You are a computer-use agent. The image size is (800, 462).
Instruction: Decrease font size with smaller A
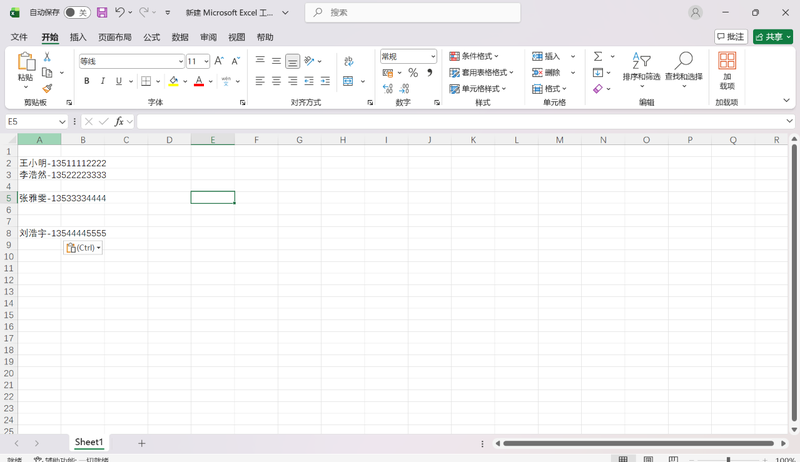(x=235, y=61)
